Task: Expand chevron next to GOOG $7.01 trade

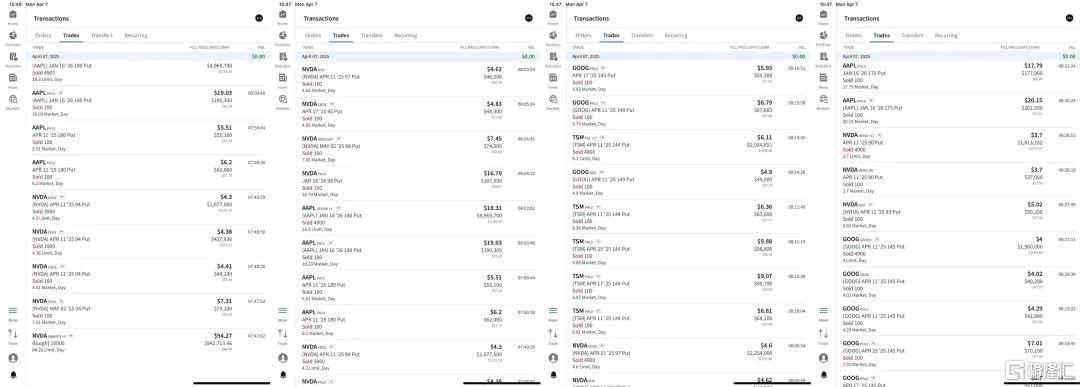Action: (x=873, y=343)
